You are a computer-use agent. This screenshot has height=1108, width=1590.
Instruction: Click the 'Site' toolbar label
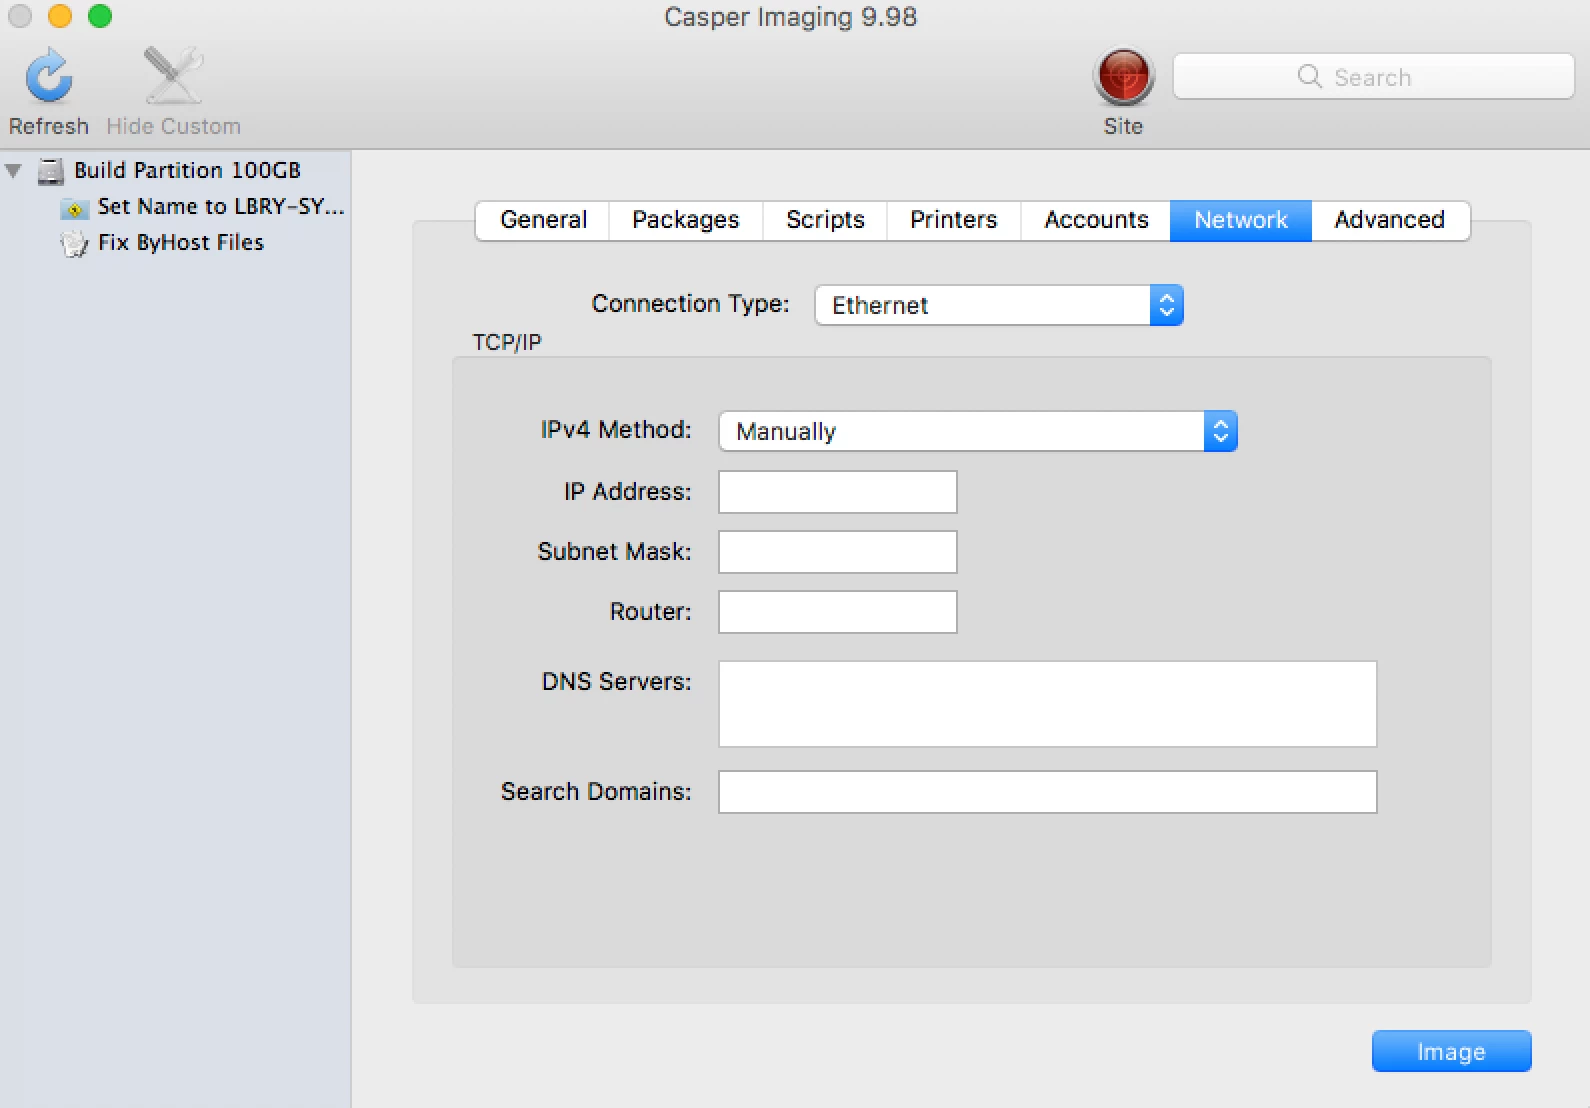point(1123,127)
